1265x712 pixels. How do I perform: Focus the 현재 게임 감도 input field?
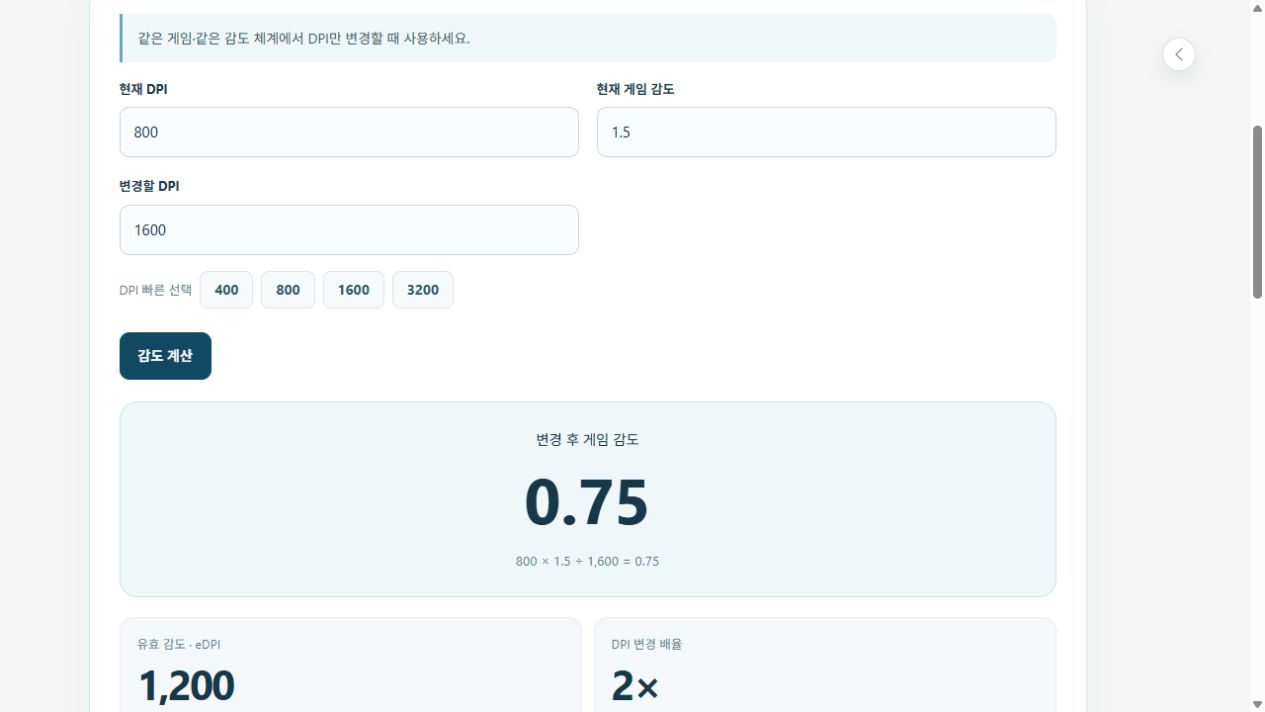pyautogui.click(x=826, y=132)
